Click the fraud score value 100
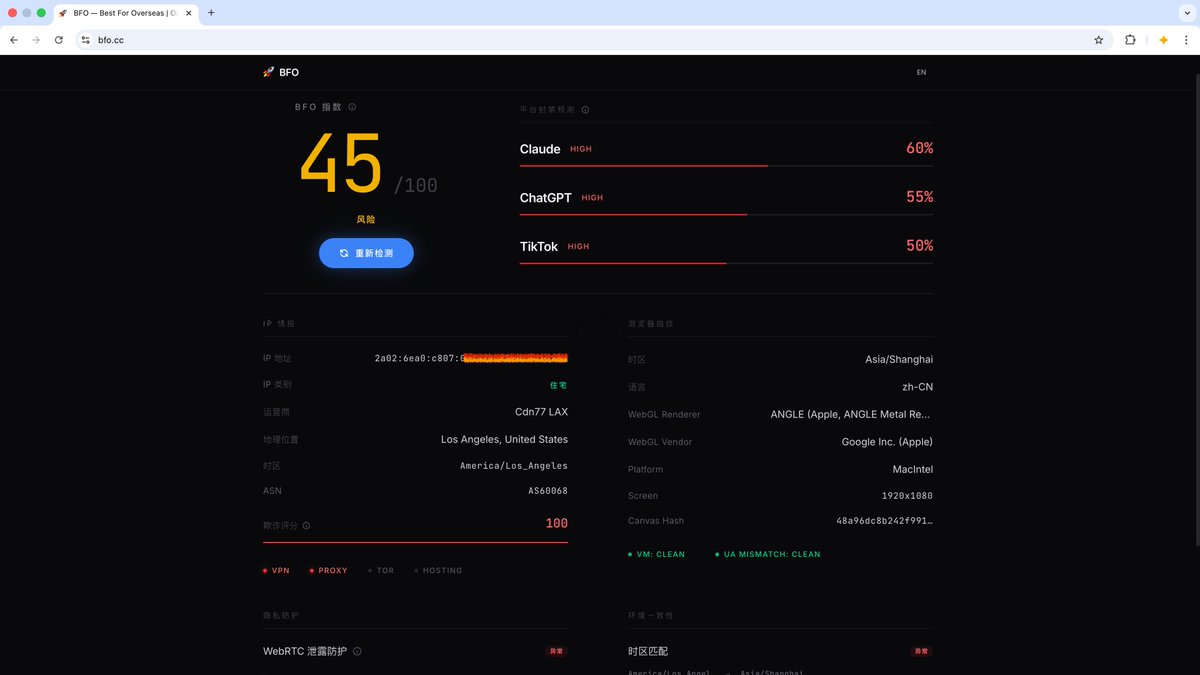This screenshot has width=1200, height=675. 557,523
